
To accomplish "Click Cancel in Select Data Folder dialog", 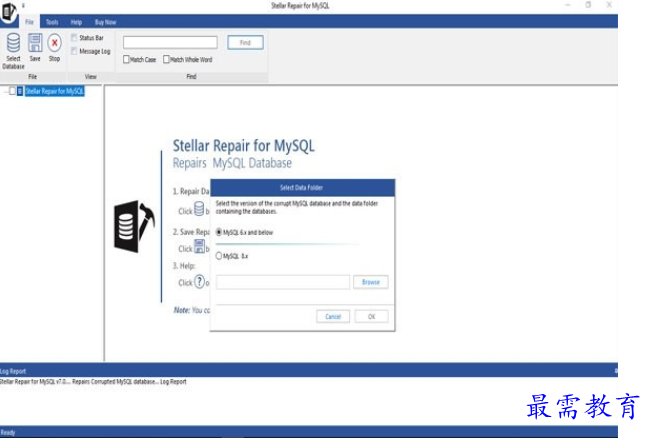I will point(333,317).
